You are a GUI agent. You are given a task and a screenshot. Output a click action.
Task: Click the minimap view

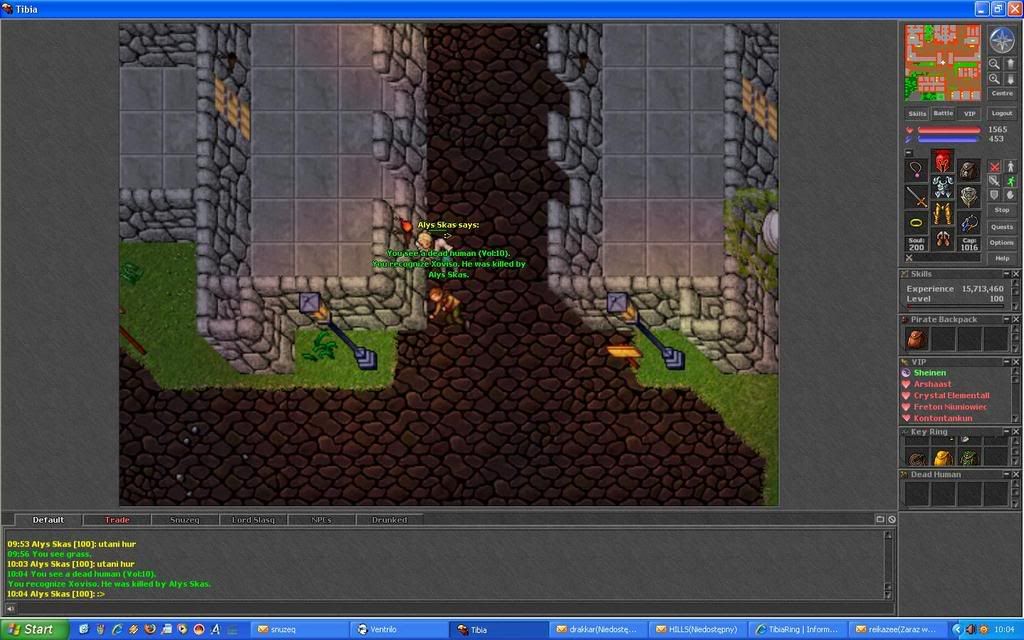tap(942, 63)
